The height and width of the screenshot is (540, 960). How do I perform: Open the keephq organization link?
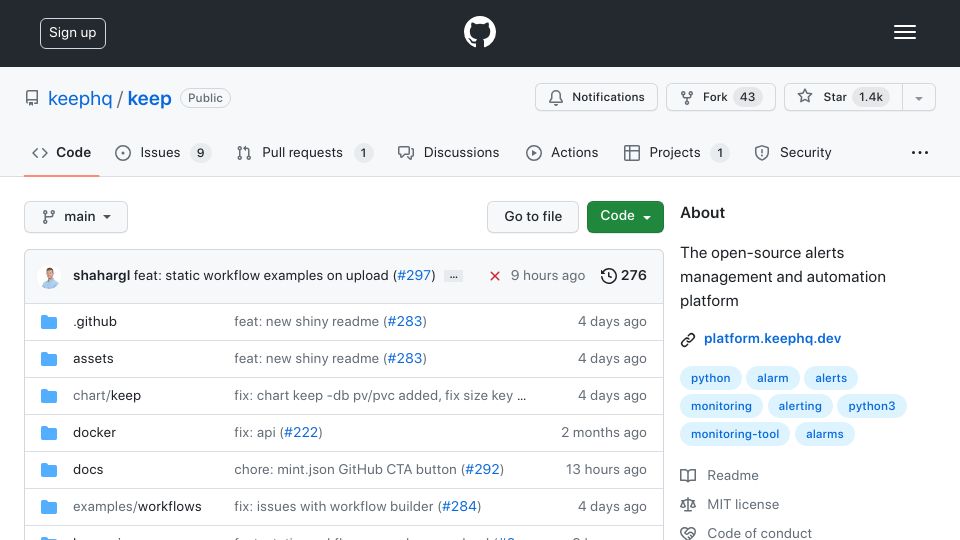coord(80,98)
